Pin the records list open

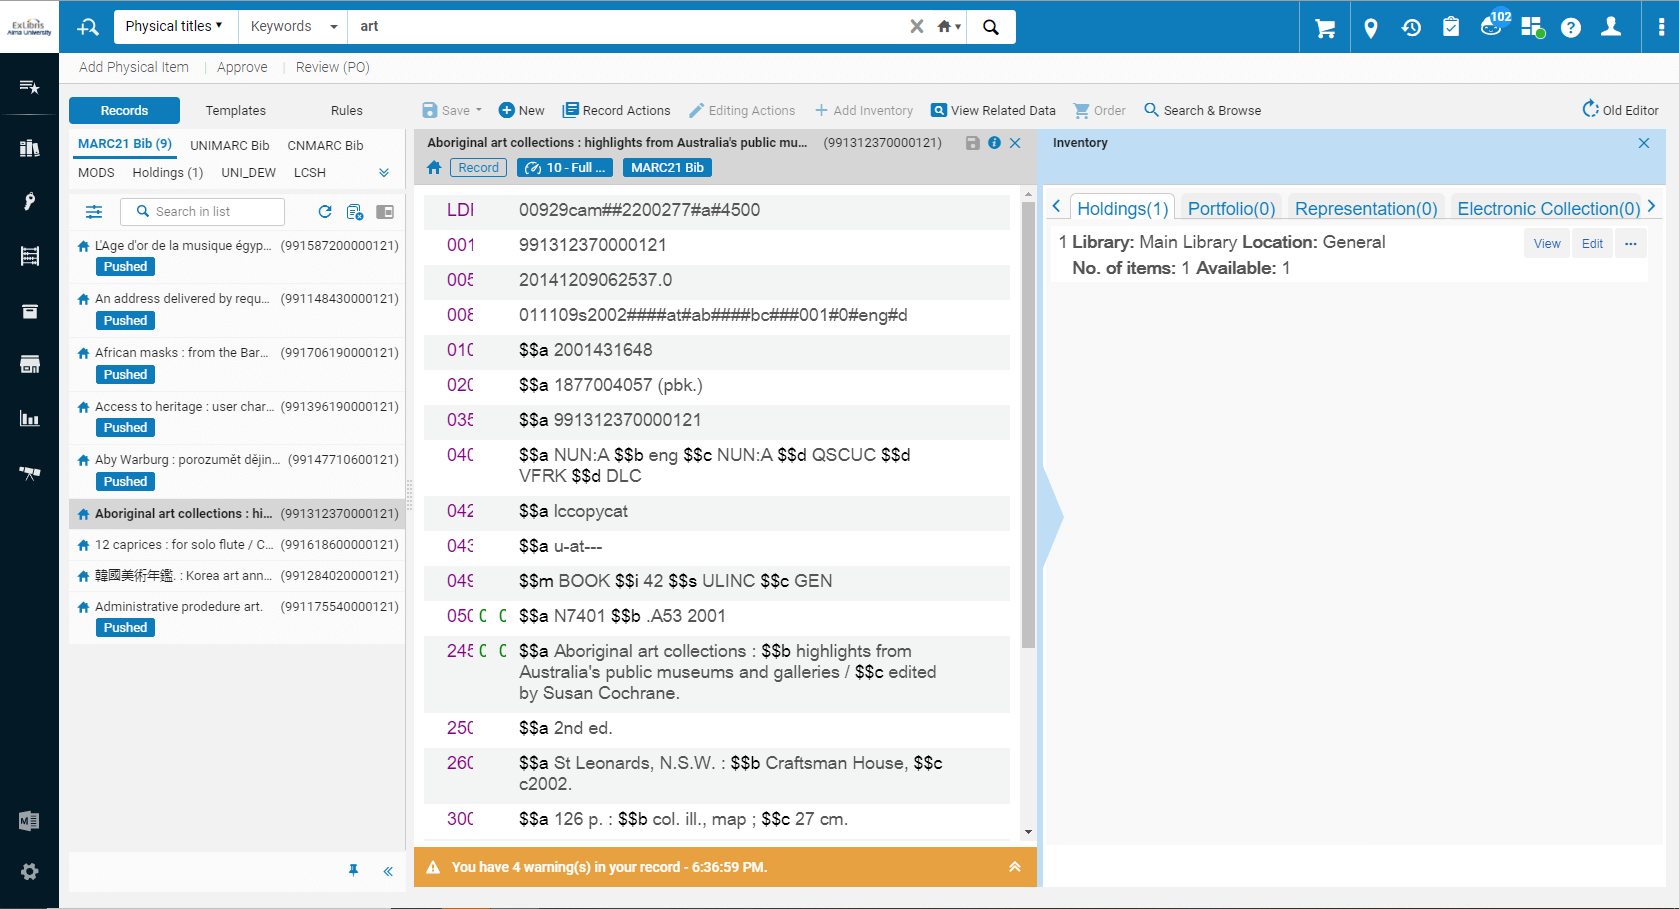pyautogui.click(x=353, y=871)
